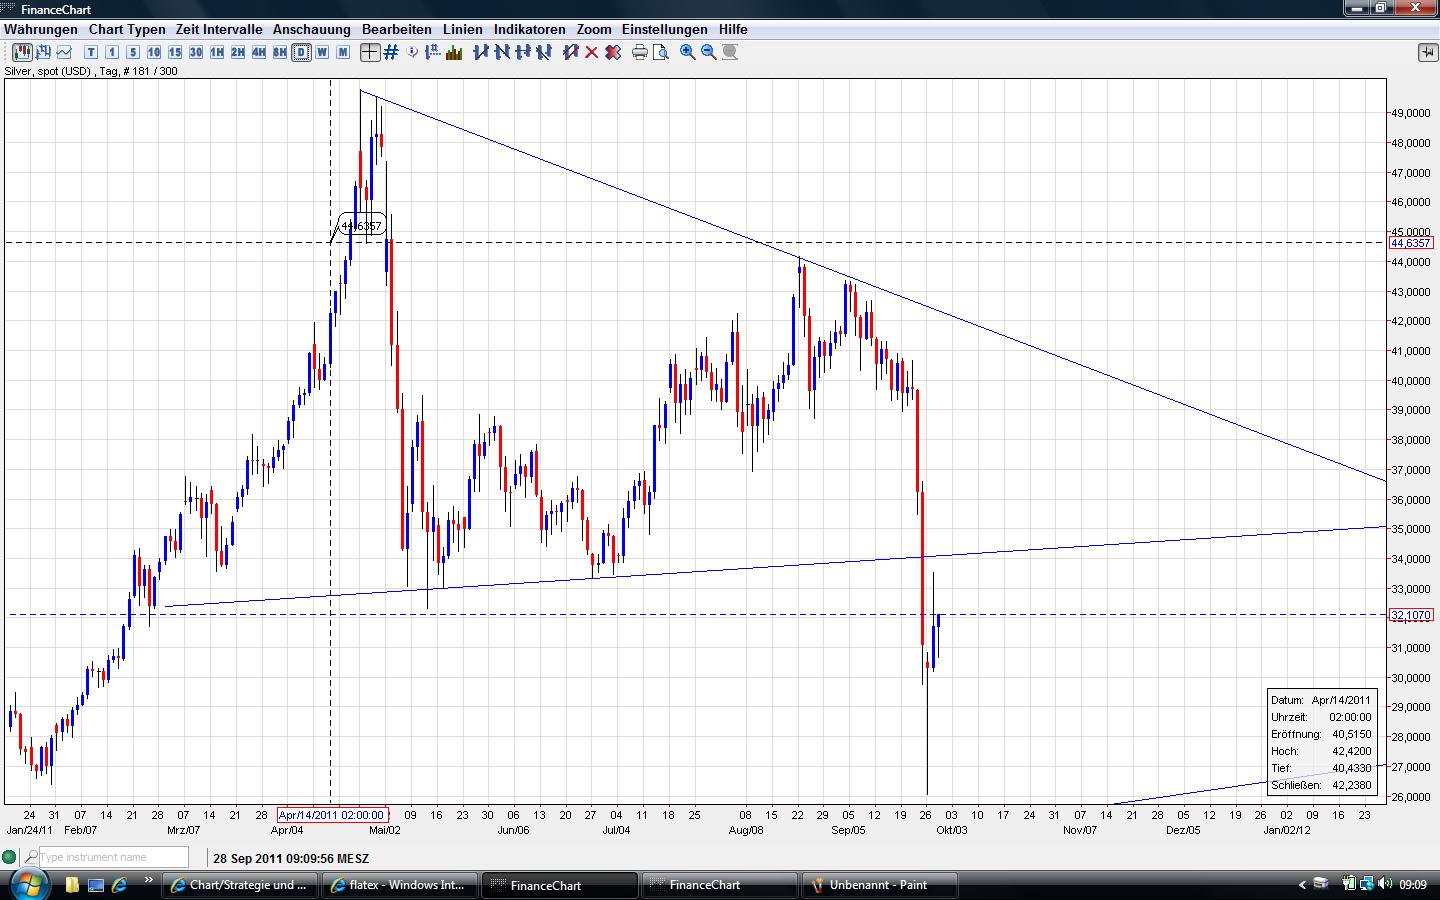Open the Linien menu
Viewport: 1440px width, 900px height.
(463, 29)
